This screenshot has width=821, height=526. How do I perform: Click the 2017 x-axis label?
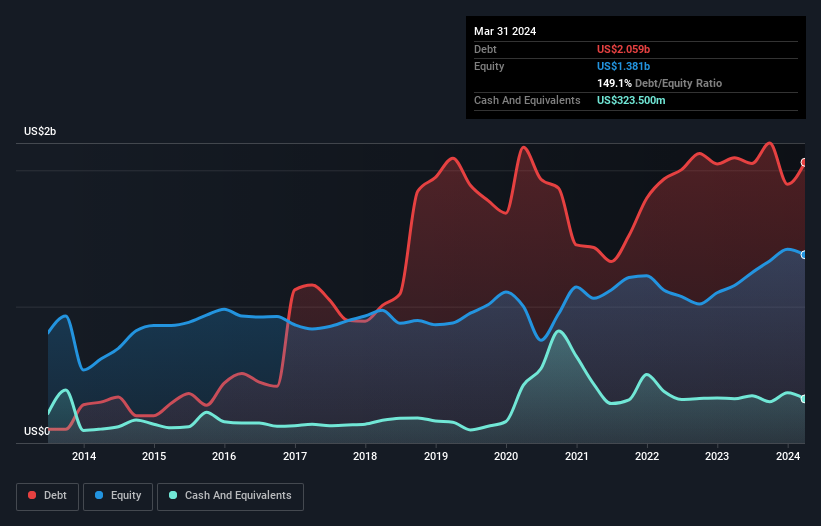pos(295,456)
